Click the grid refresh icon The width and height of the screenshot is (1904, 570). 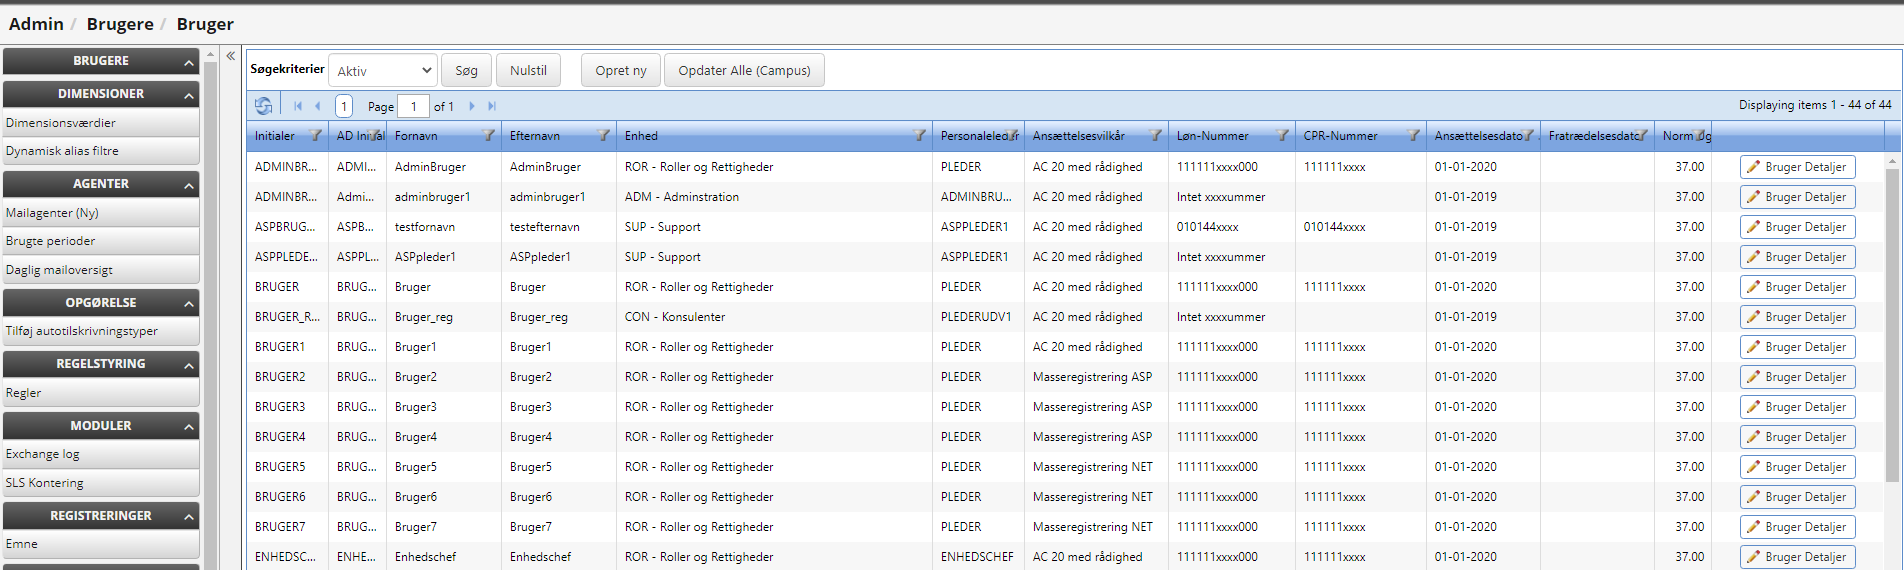pos(263,106)
